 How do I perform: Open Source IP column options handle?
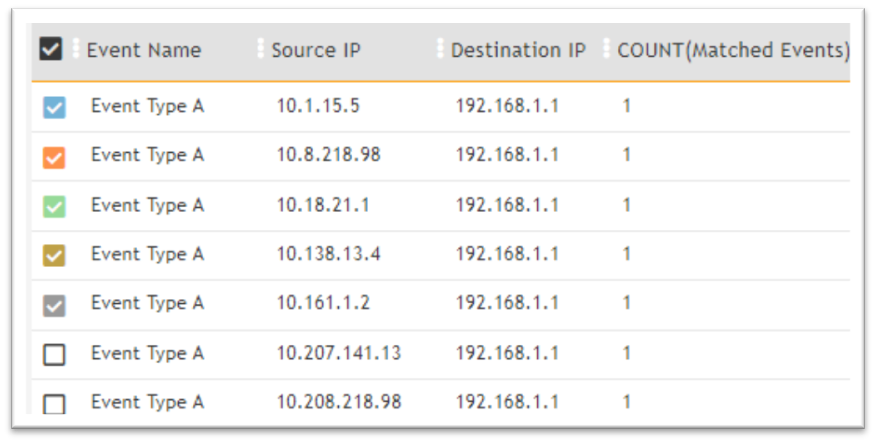tap(261, 49)
